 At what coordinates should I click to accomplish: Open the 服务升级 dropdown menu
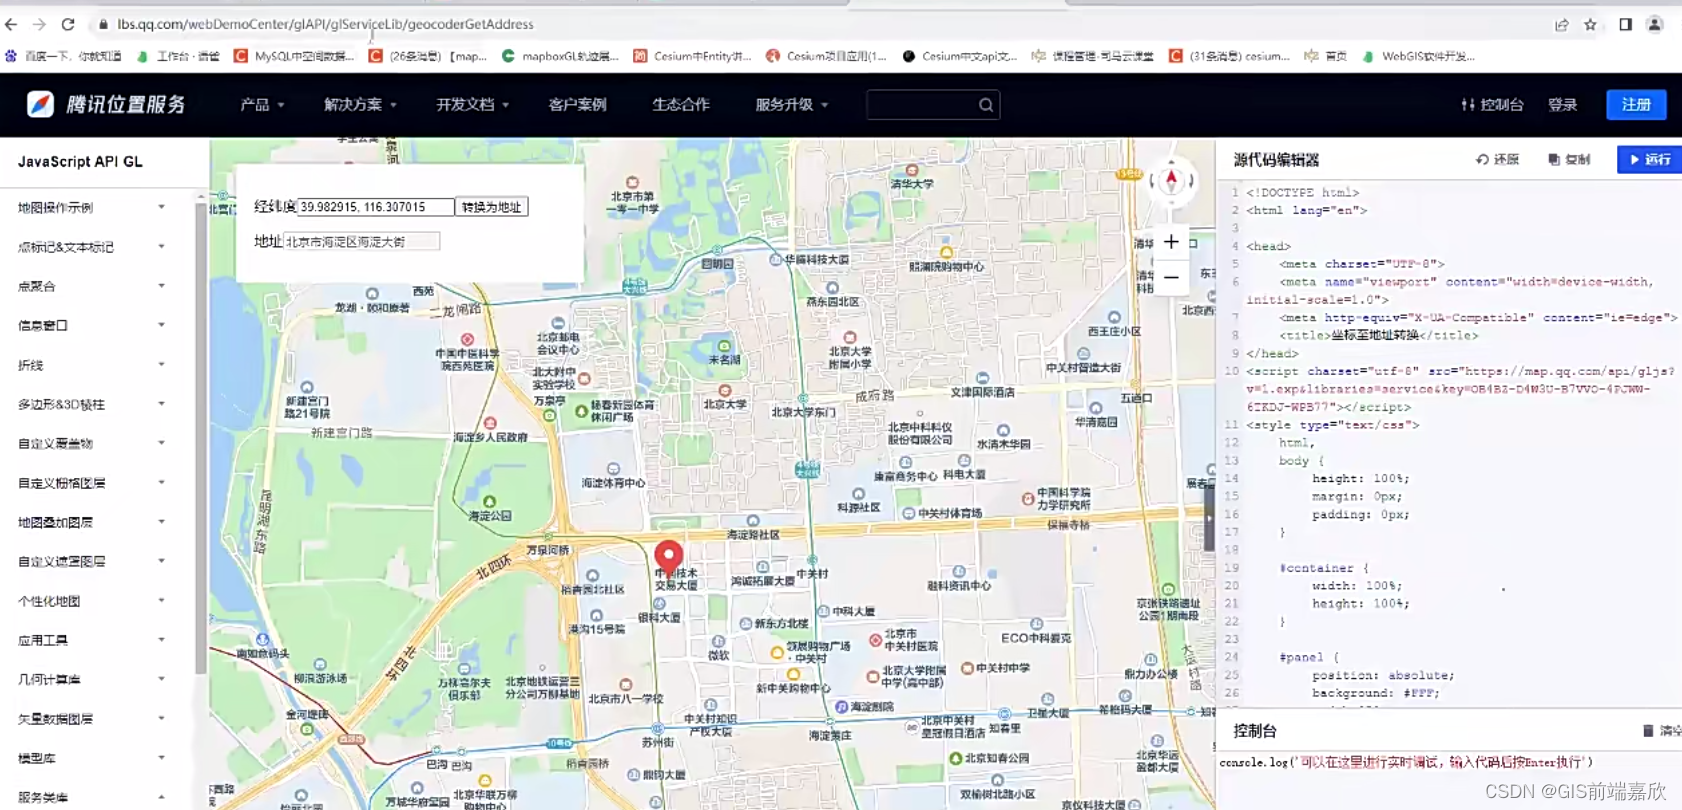pos(791,105)
